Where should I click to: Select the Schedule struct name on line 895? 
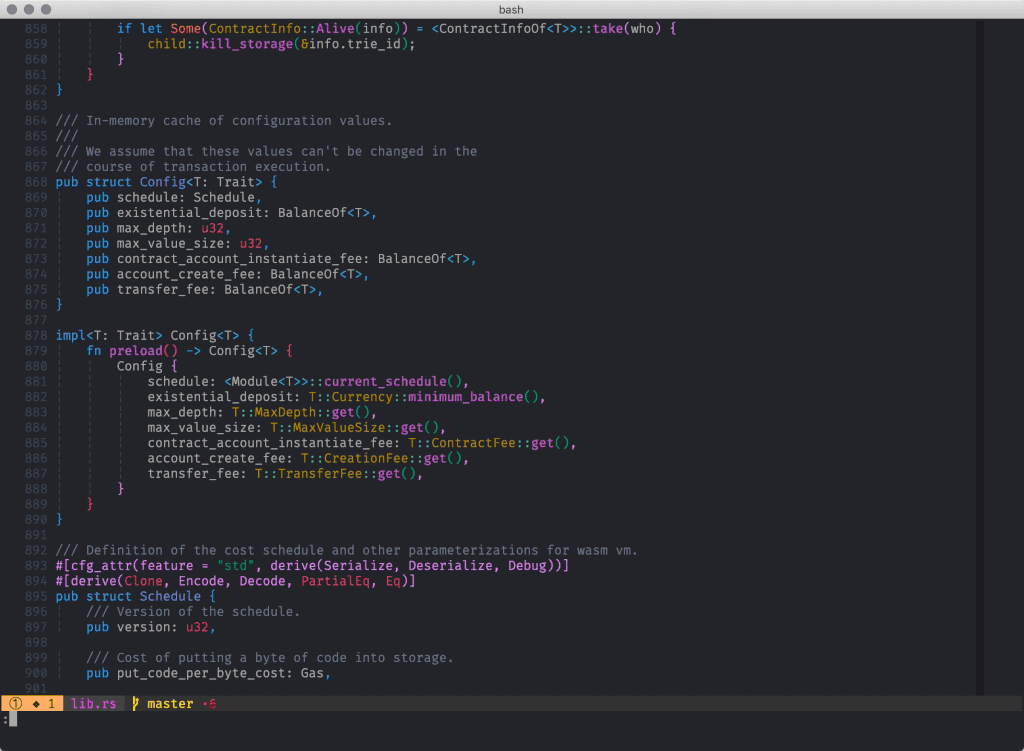coord(171,596)
